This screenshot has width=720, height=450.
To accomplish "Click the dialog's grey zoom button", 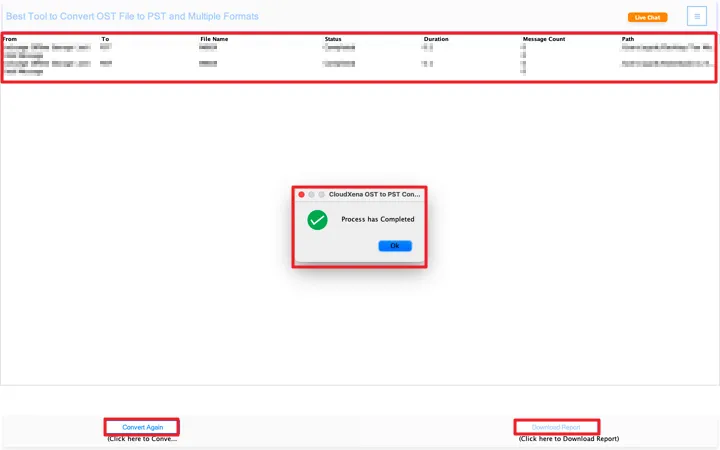I will (321, 194).
